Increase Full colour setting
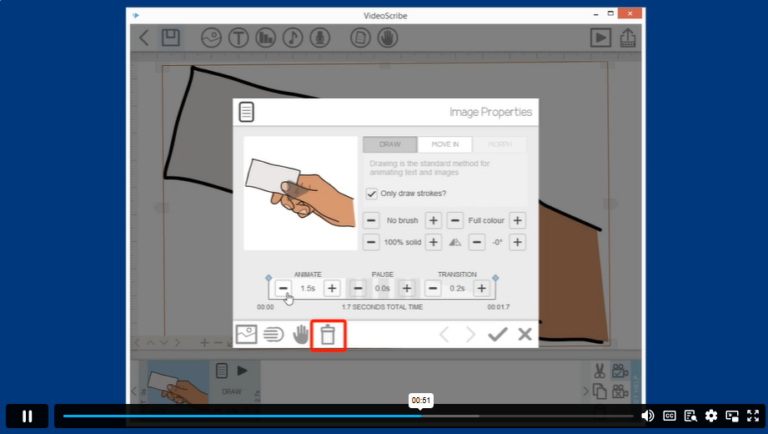The image size is (768, 434). 517,220
